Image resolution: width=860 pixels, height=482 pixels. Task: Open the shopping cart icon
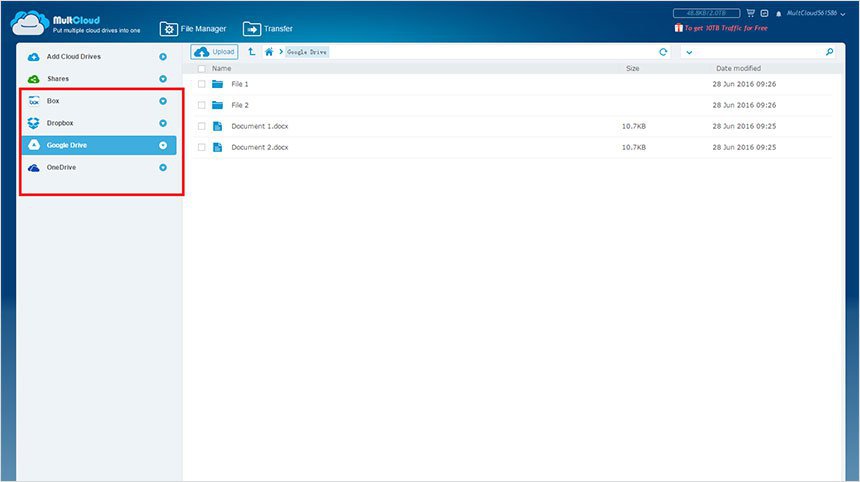coord(750,14)
